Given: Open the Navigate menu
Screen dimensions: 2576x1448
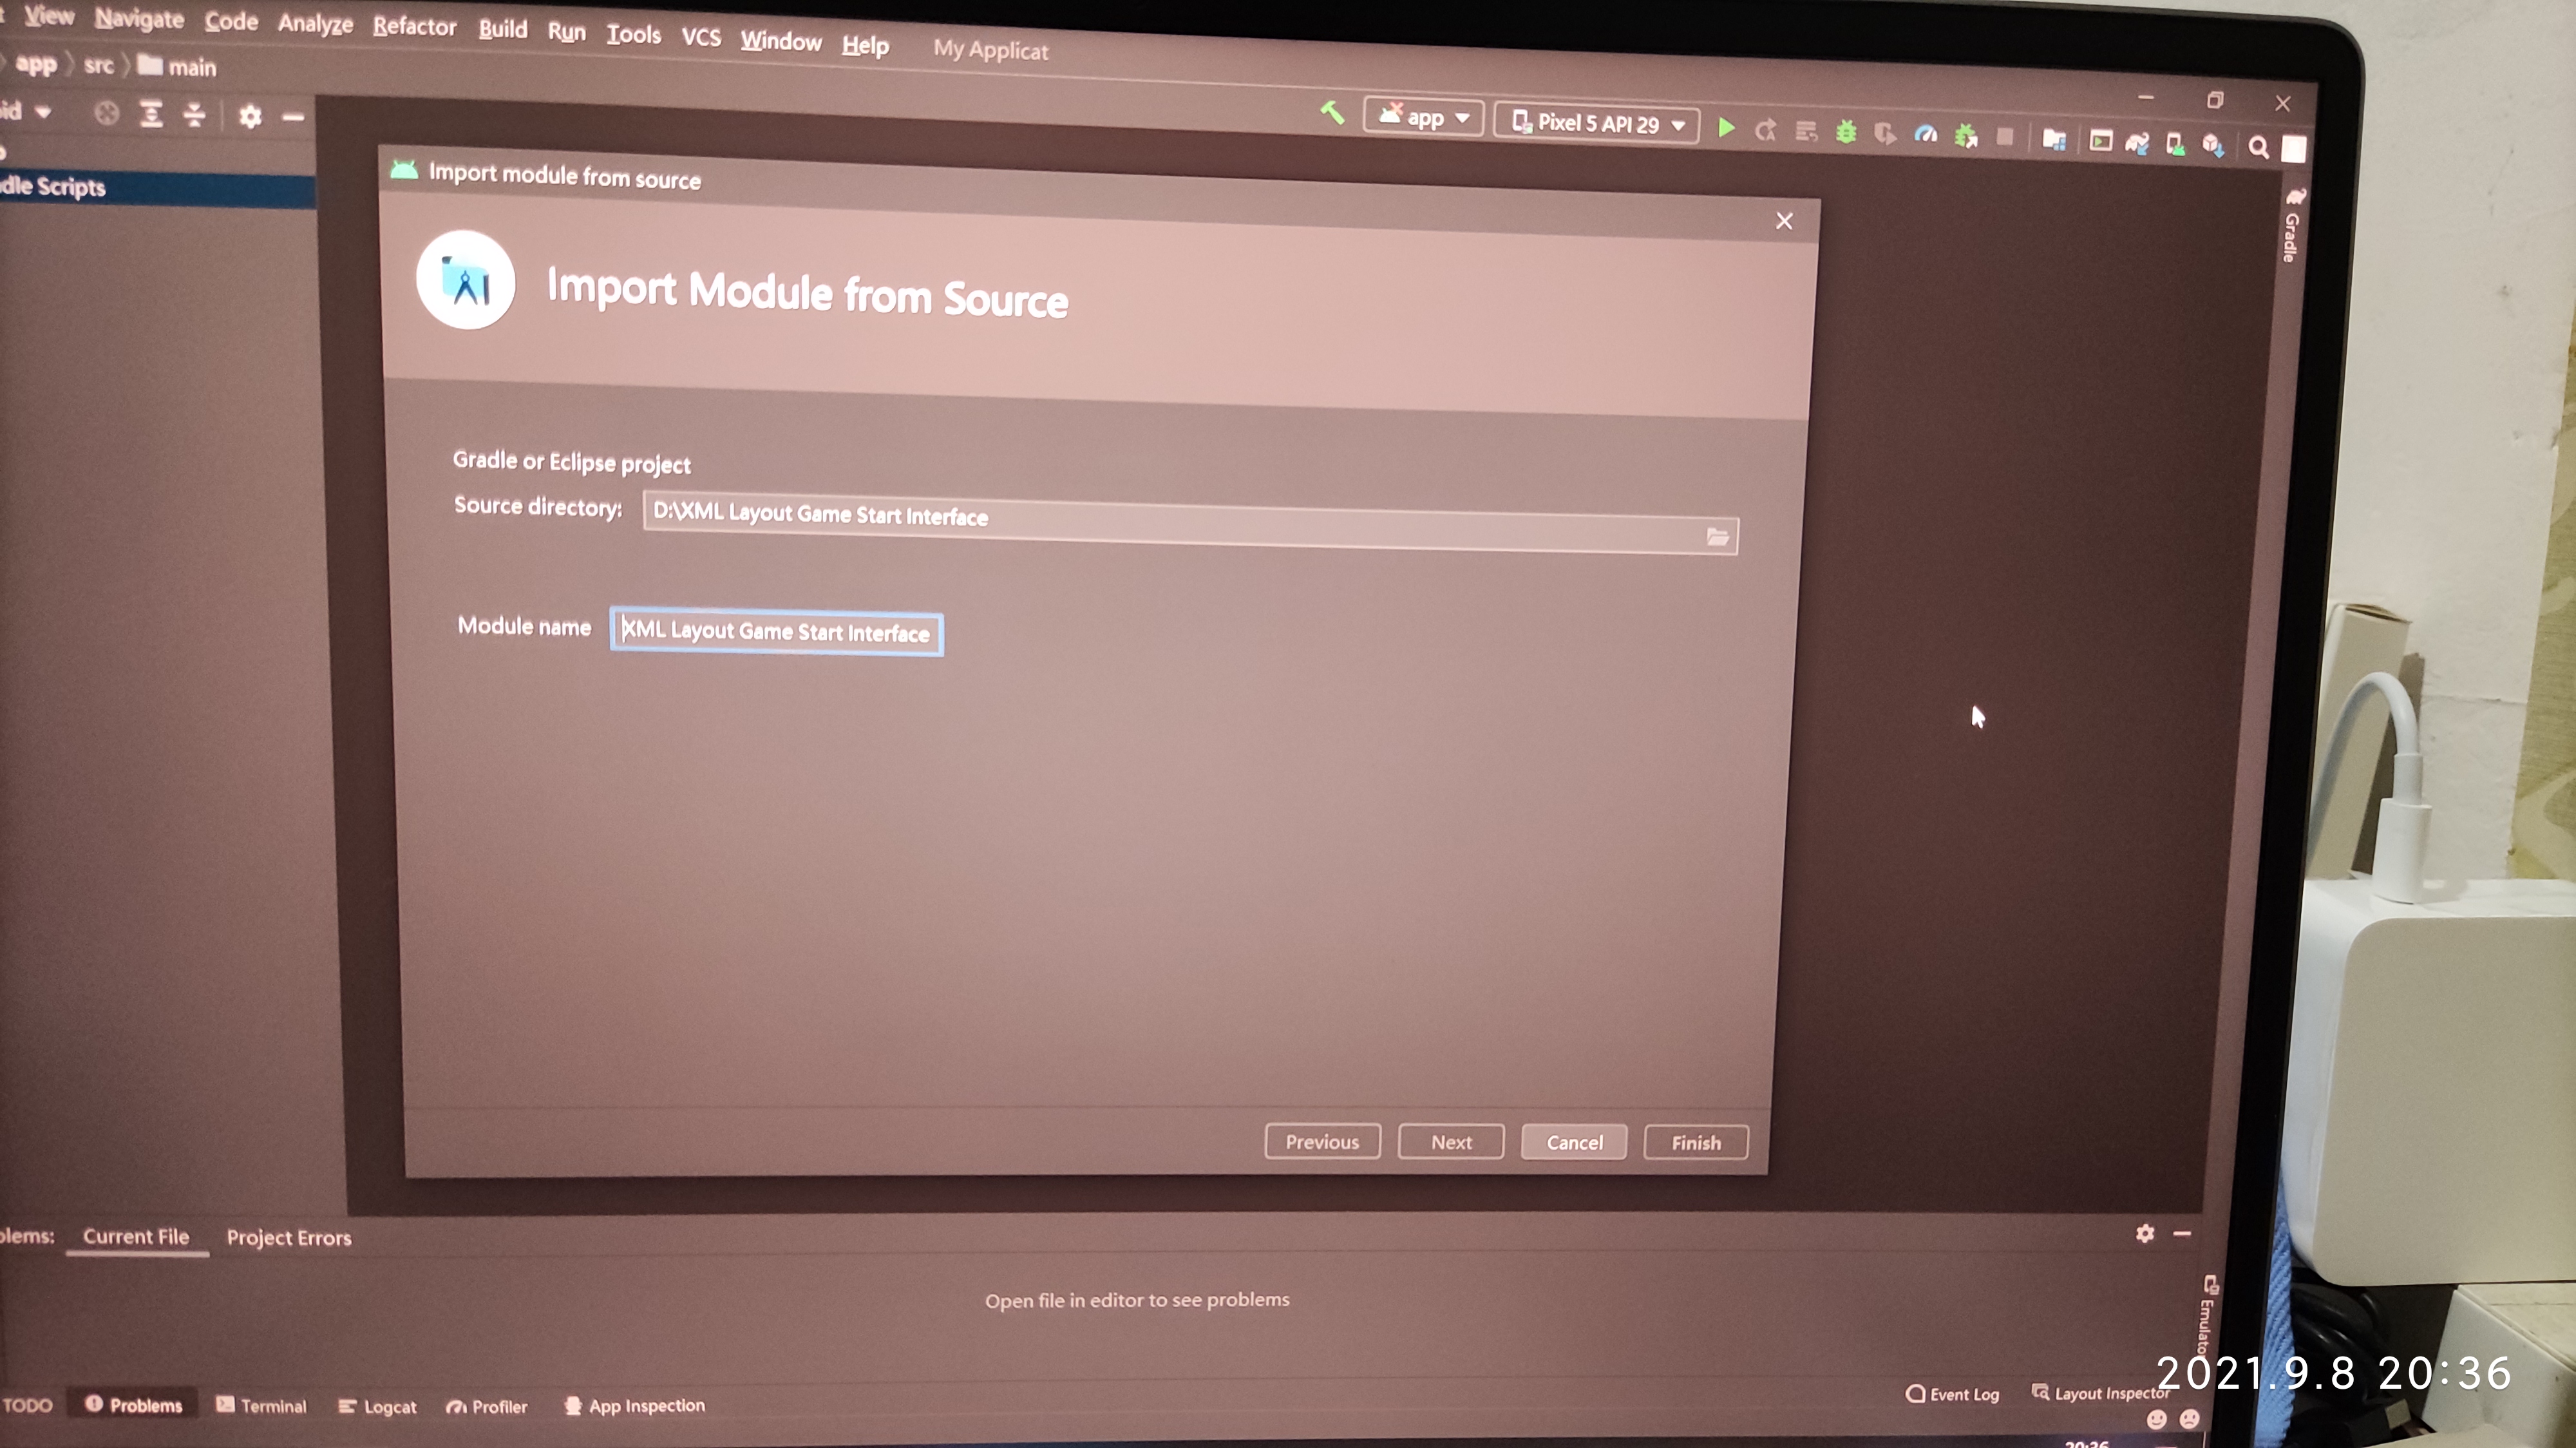Looking at the screenshot, I should pos(139,19).
